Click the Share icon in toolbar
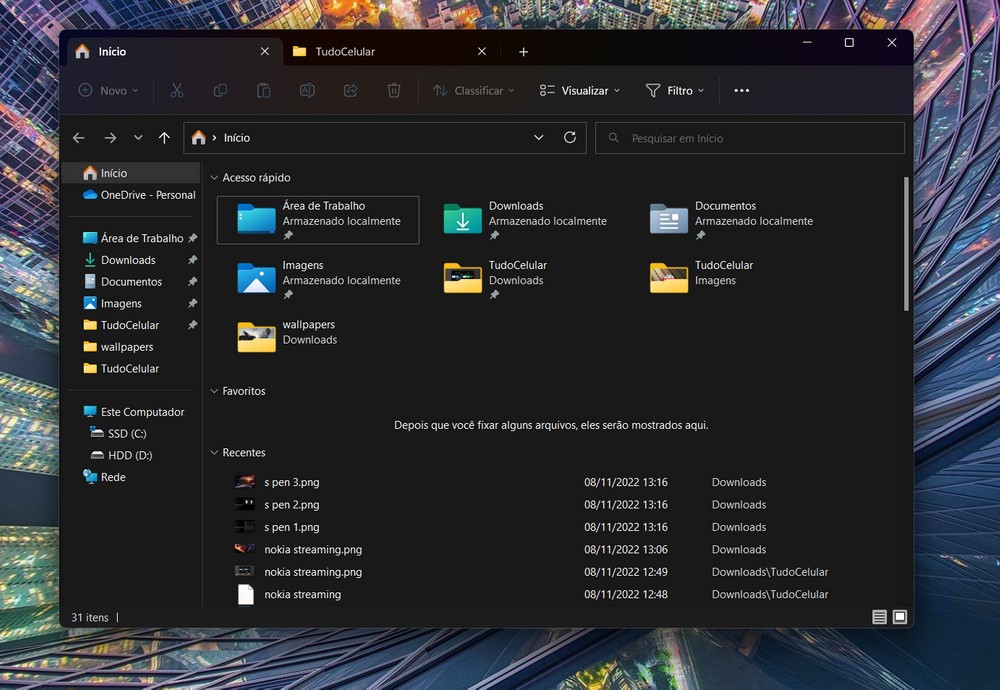 350,91
